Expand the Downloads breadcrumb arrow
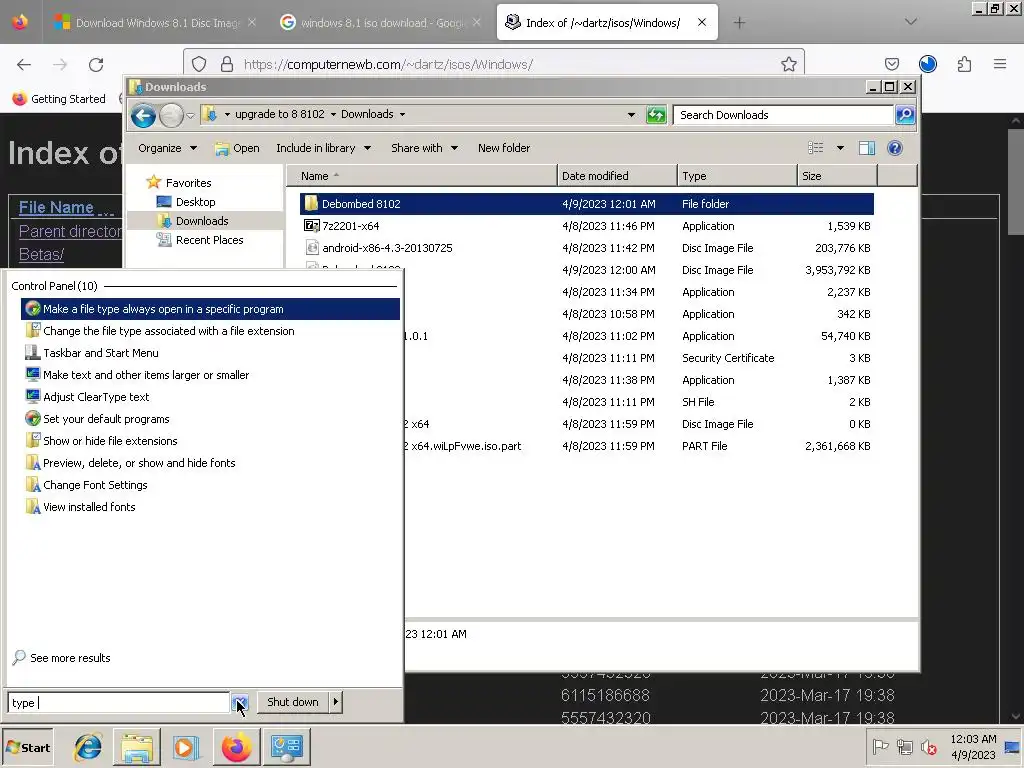This screenshot has height=768, width=1024. (402, 114)
